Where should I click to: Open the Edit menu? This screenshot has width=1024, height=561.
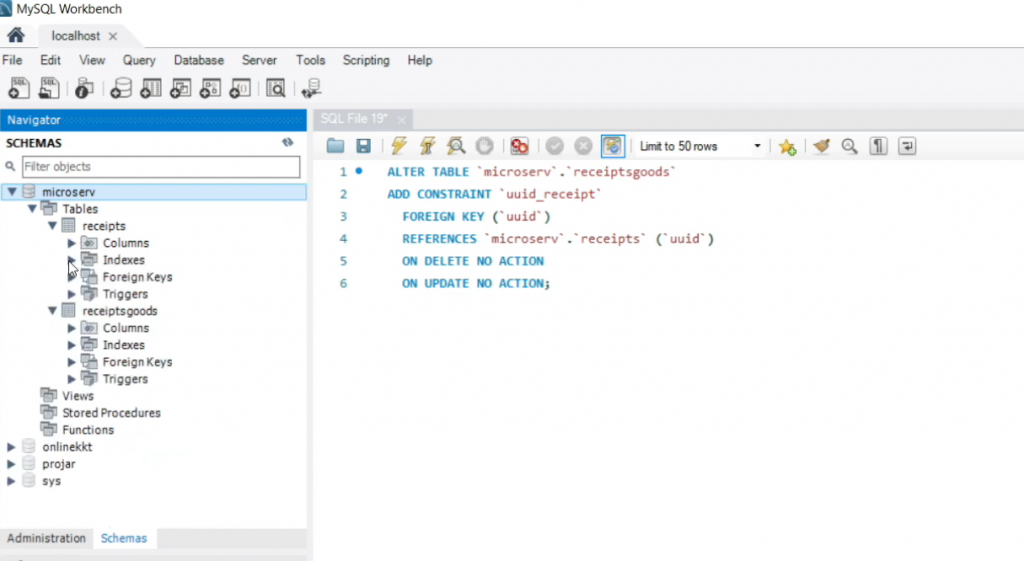(50, 60)
